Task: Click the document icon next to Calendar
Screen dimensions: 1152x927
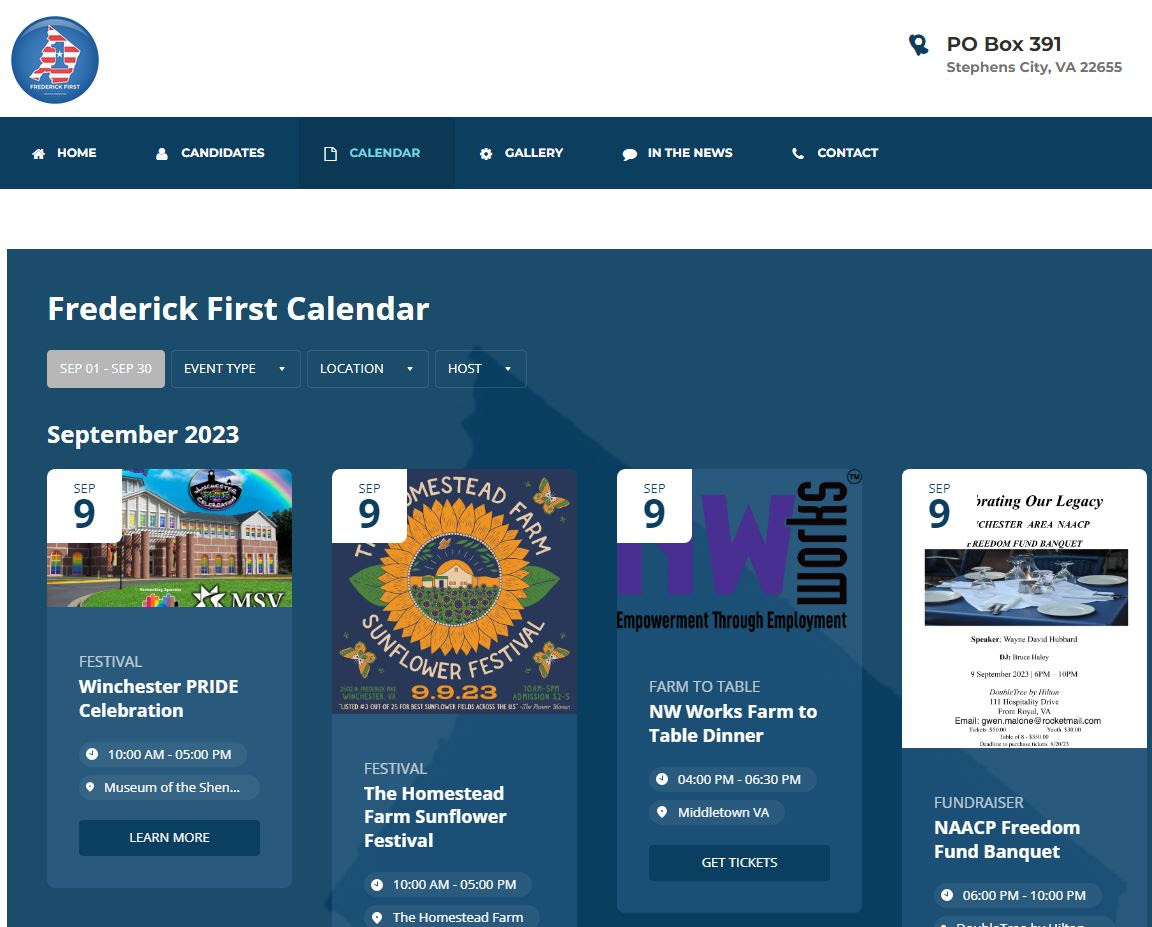Action: [x=330, y=154]
